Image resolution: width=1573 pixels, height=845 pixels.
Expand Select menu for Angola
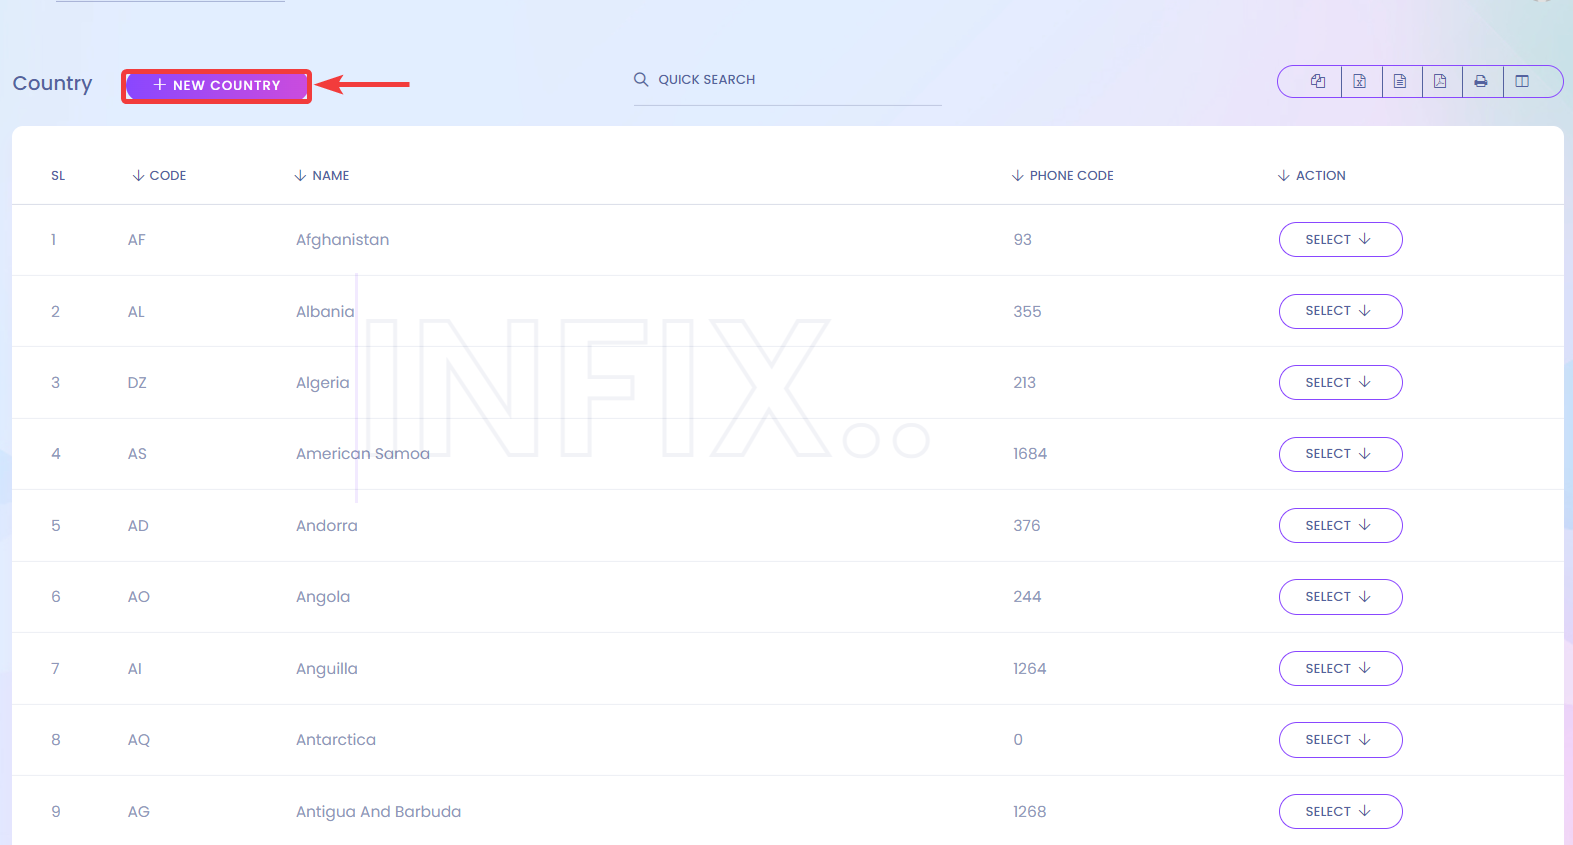pos(1340,597)
